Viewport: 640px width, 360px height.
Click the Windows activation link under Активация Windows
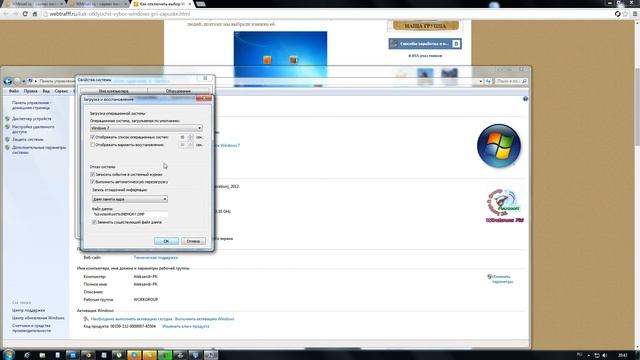(x=162, y=319)
